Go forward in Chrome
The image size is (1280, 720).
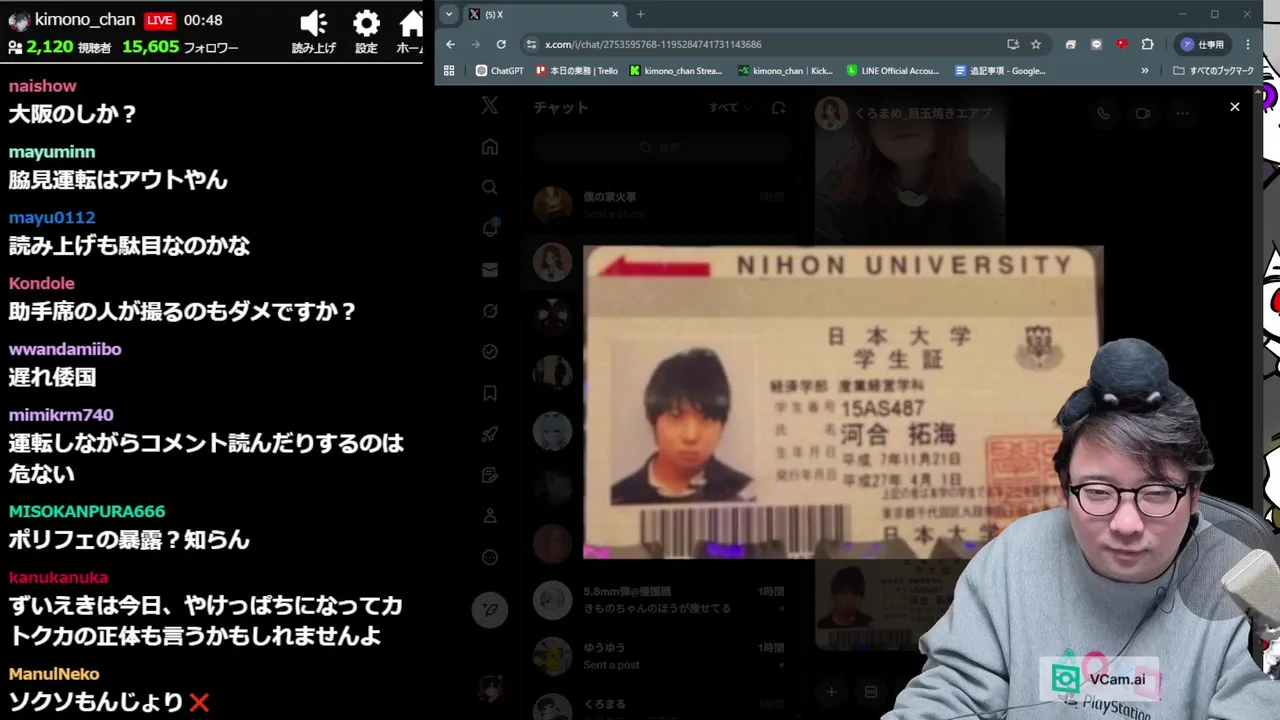(x=475, y=44)
